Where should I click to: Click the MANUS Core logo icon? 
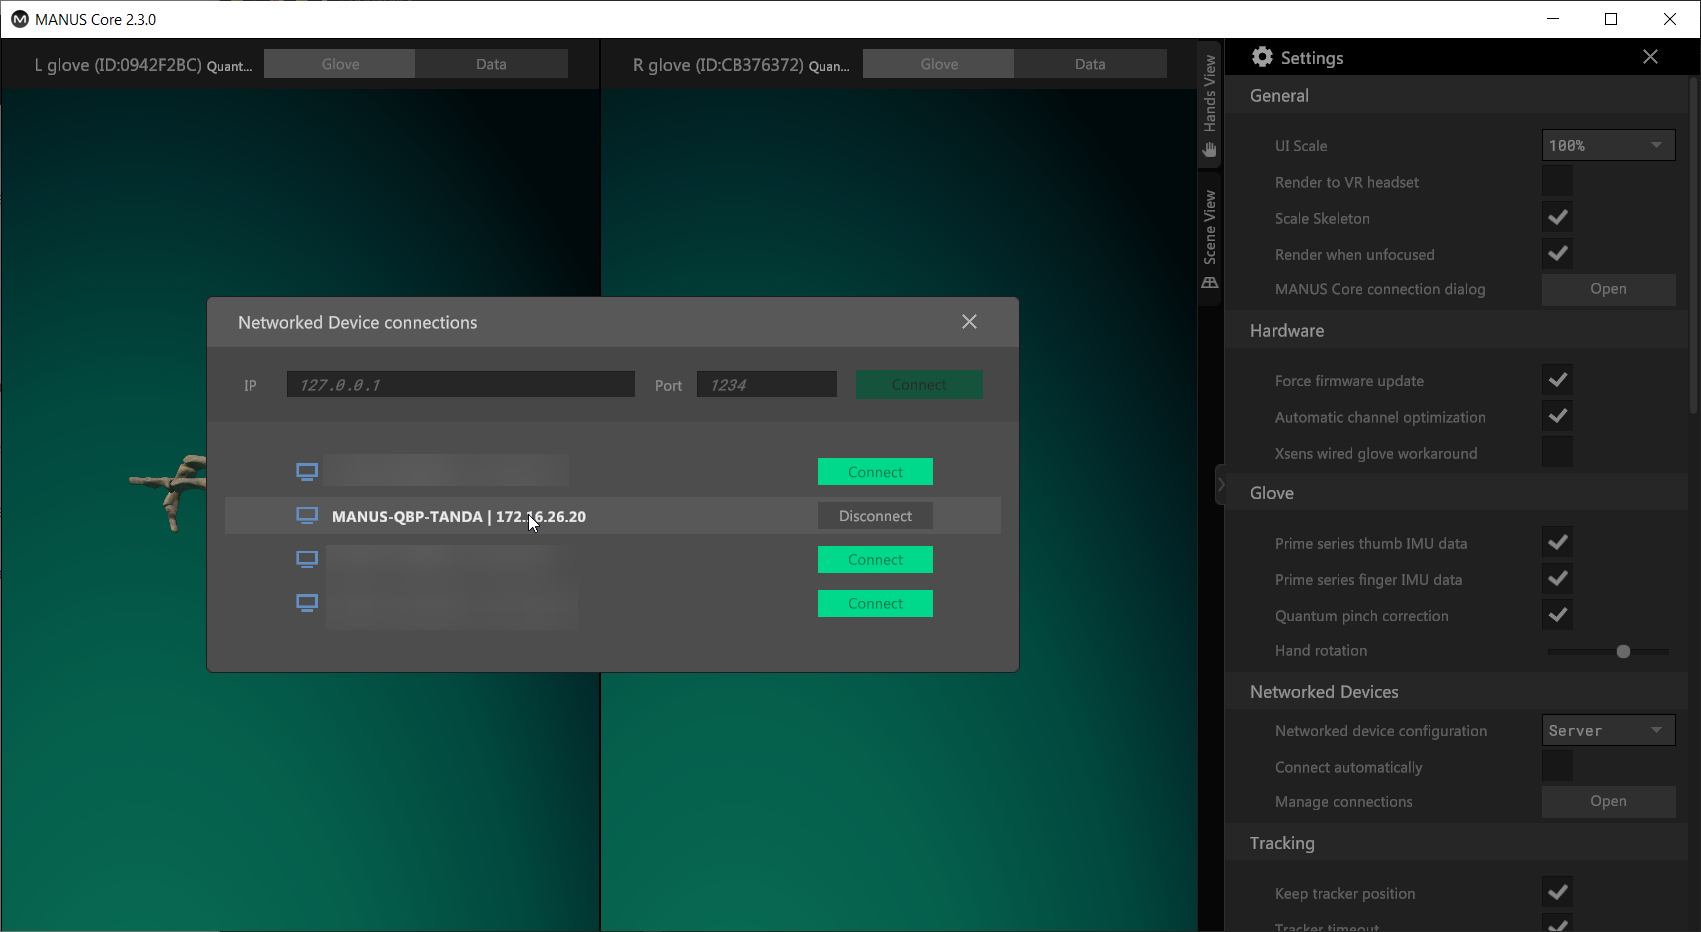pos(19,19)
